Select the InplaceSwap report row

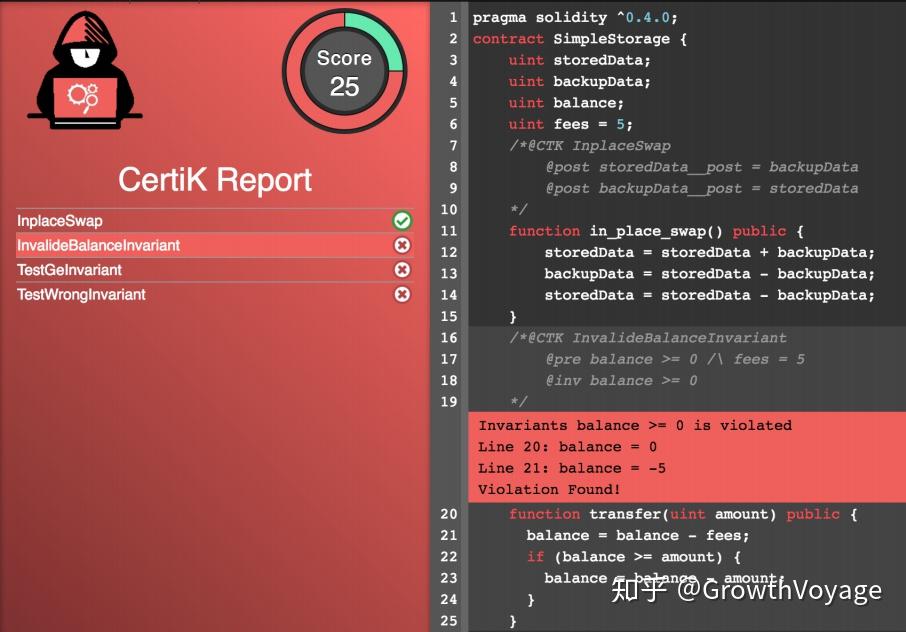click(x=214, y=221)
